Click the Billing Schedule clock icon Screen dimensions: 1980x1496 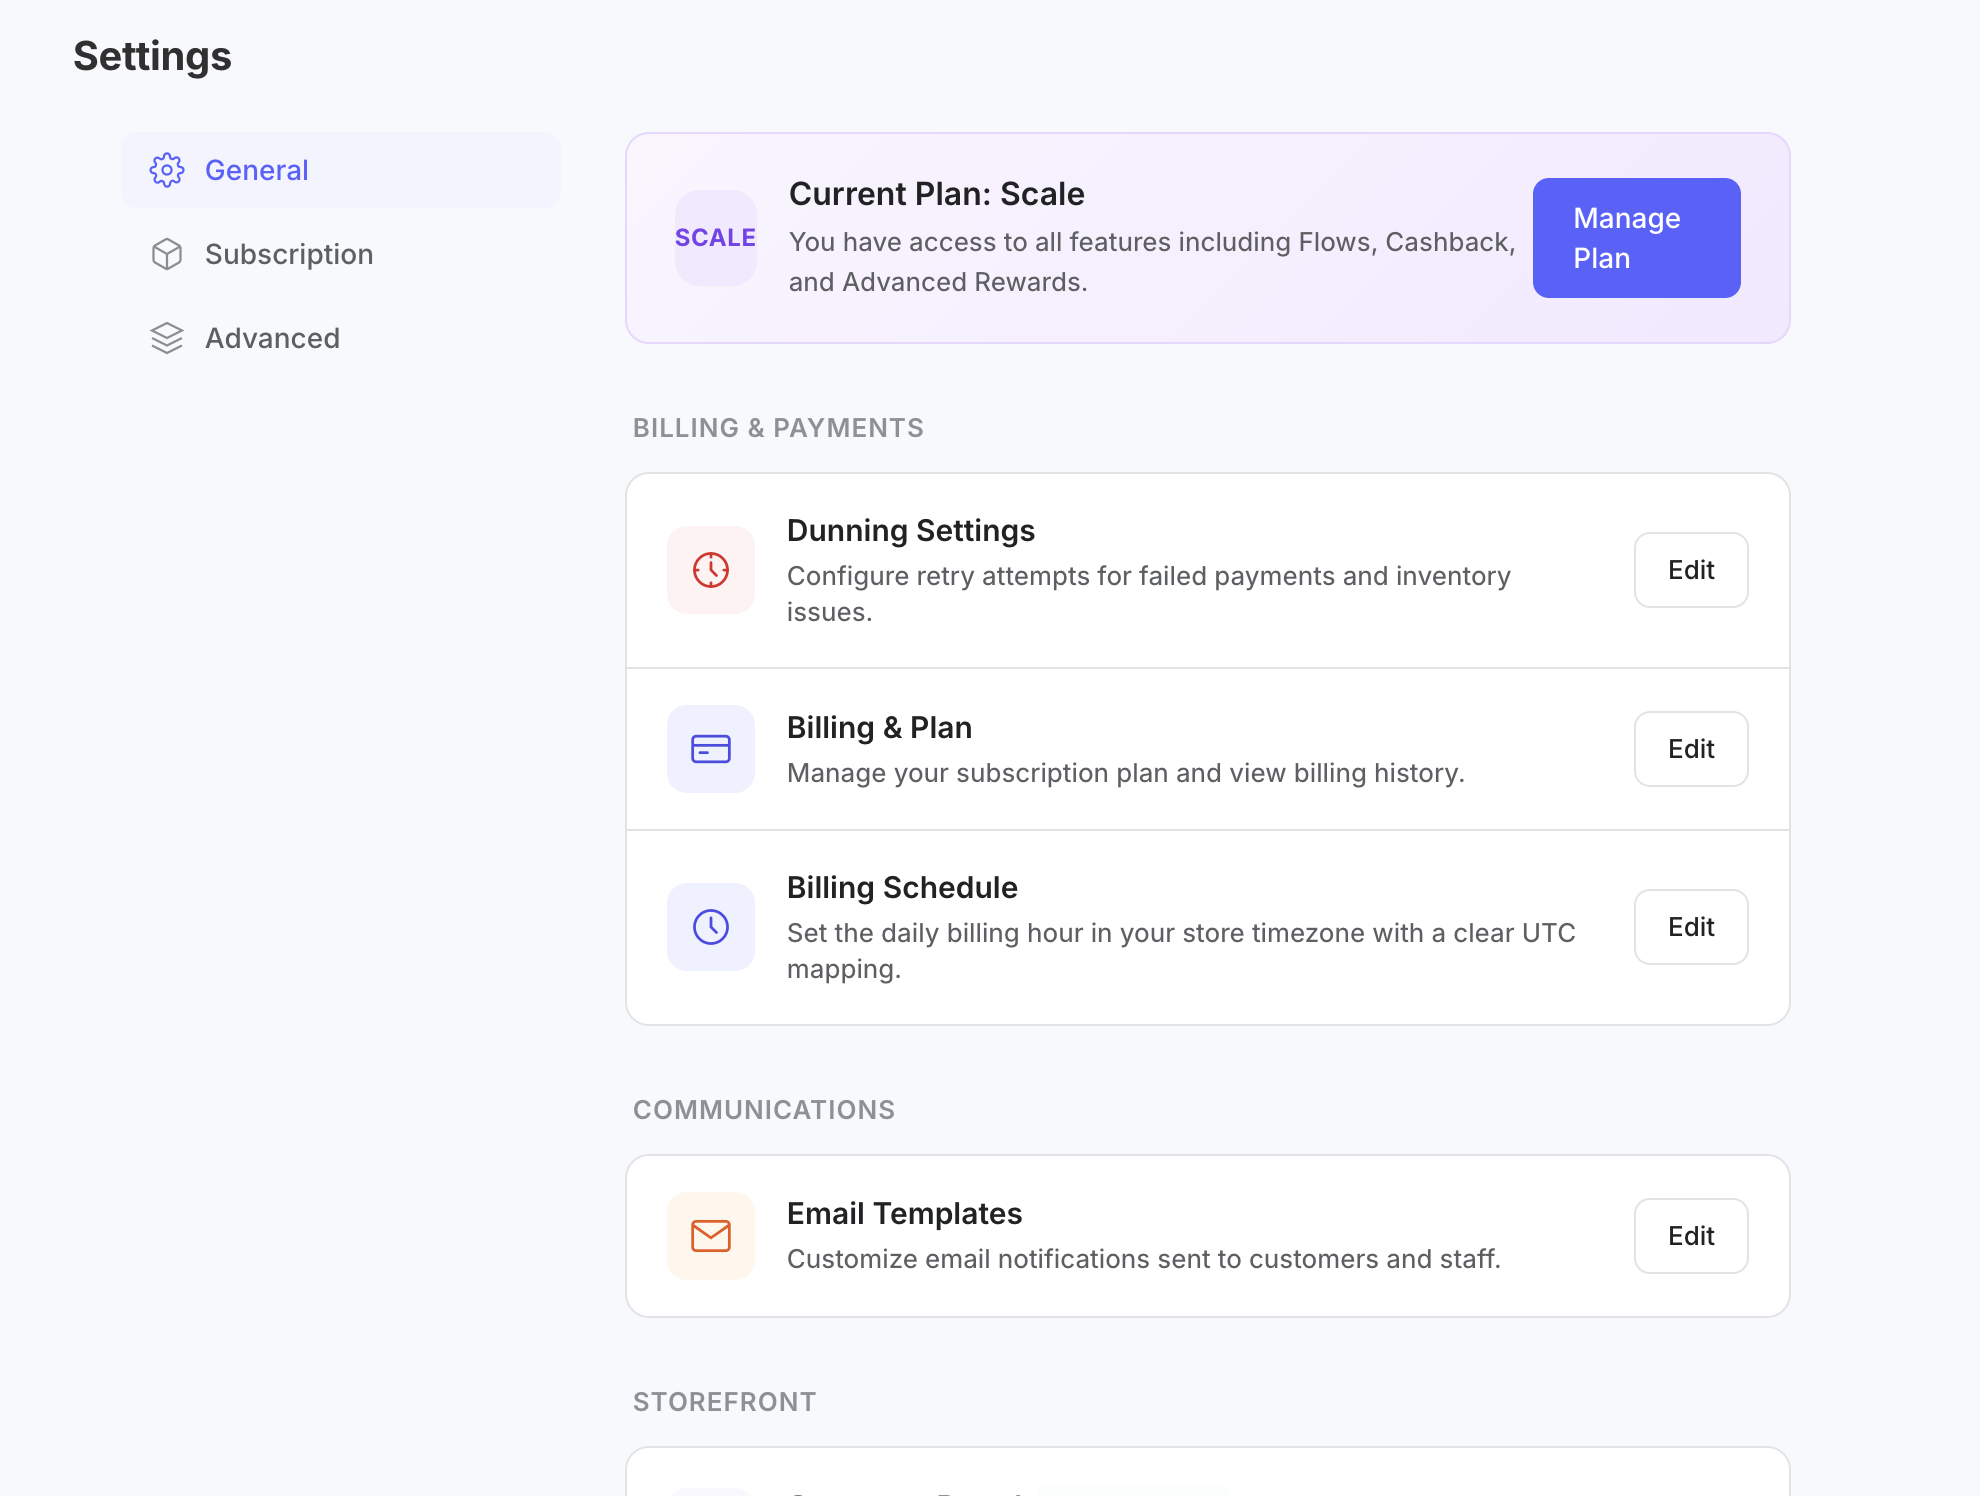tap(711, 927)
